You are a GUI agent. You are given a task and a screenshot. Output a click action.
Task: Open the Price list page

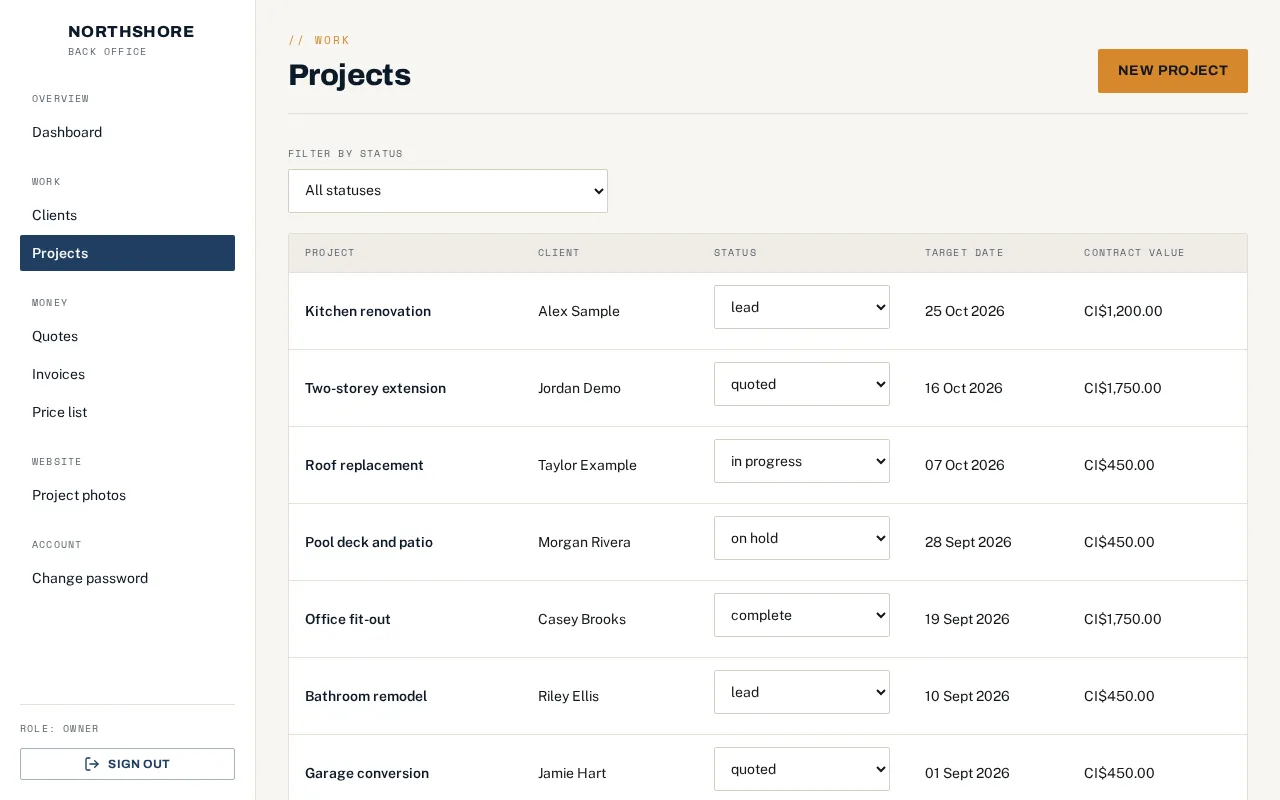pyautogui.click(x=127, y=412)
